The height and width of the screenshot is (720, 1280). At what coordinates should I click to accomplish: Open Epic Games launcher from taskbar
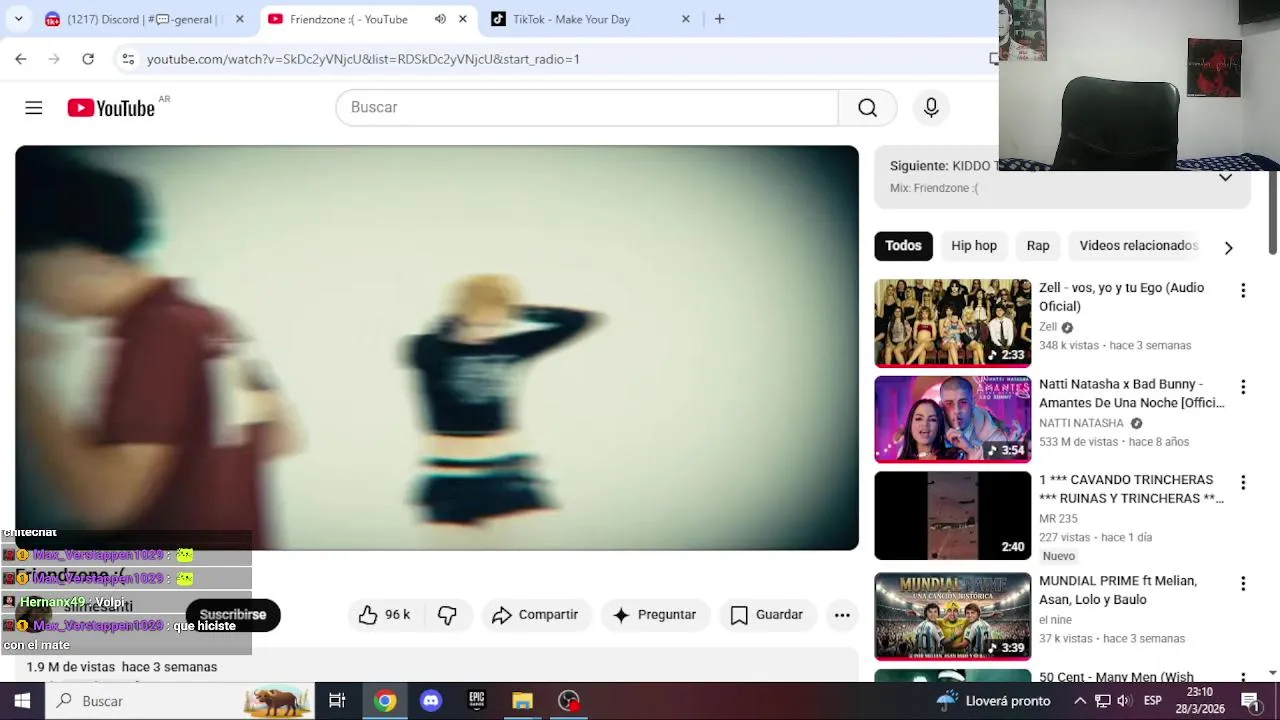coord(477,701)
